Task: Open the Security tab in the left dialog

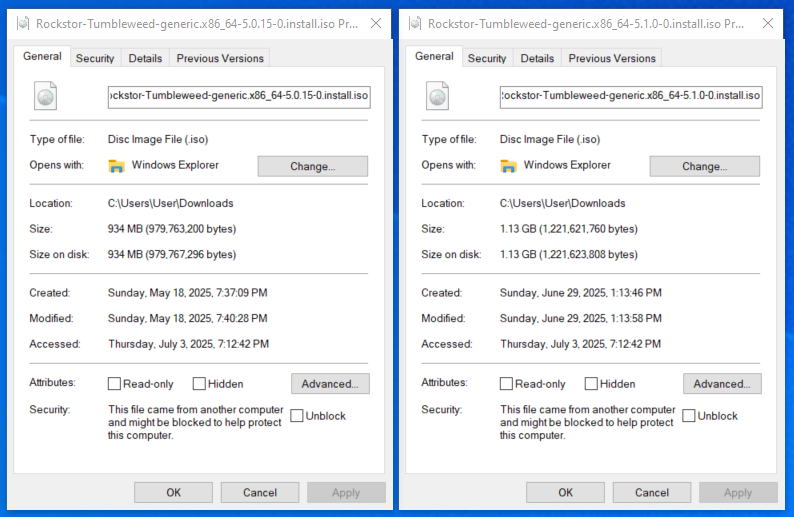Action: coord(95,58)
